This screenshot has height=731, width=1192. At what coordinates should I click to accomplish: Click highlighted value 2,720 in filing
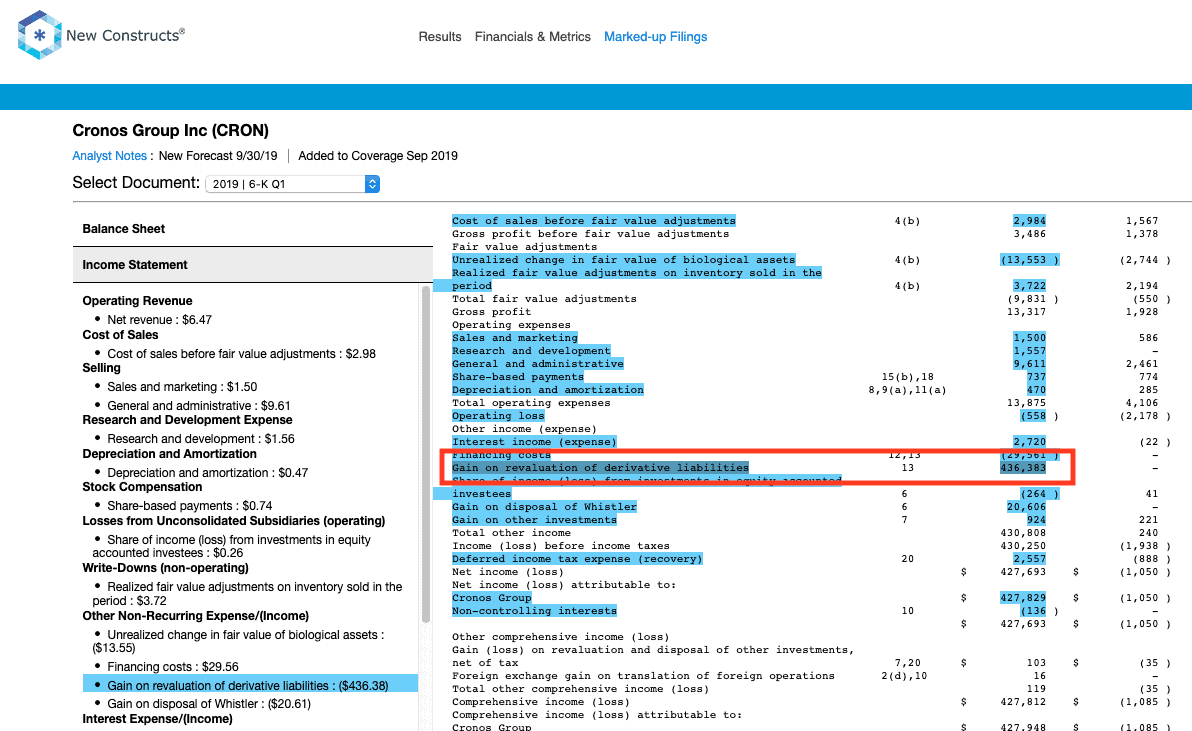coord(1029,442)
